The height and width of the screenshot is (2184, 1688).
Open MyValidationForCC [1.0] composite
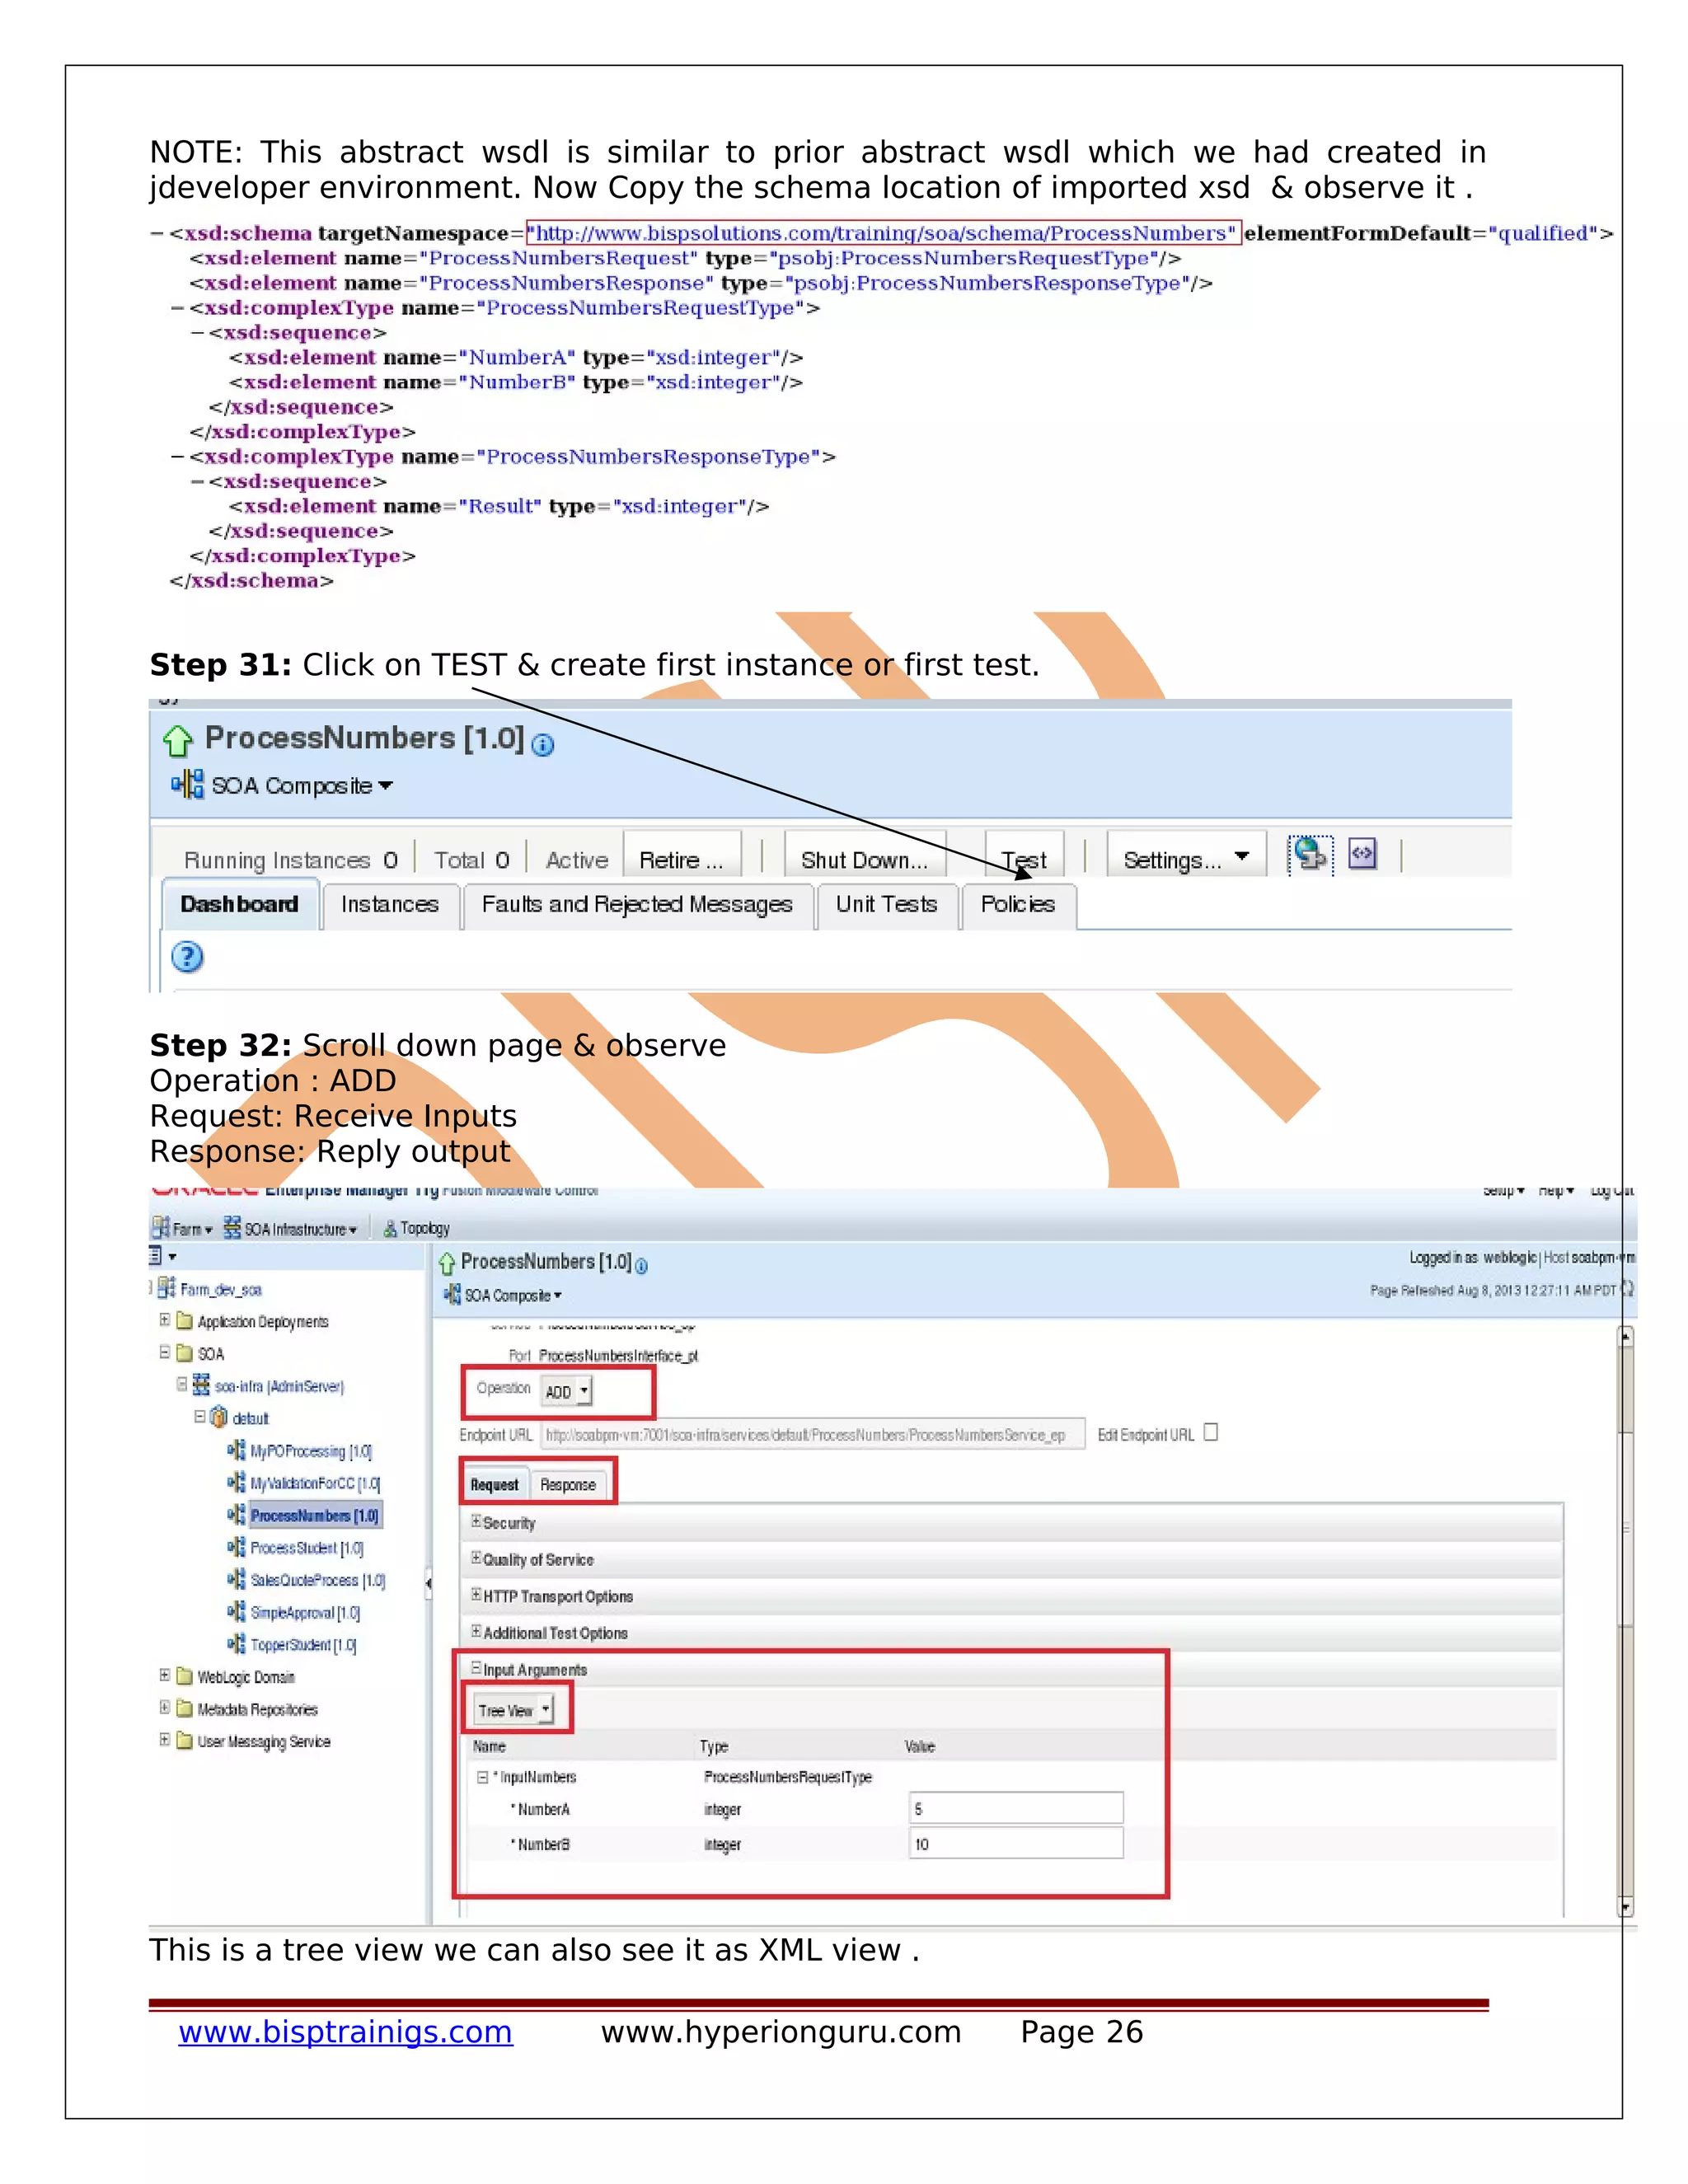[x=315, y=1483]
